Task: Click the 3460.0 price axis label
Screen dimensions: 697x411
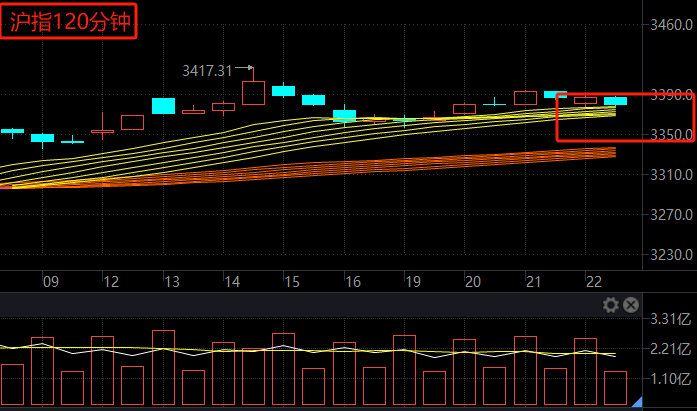Action: 671,25
